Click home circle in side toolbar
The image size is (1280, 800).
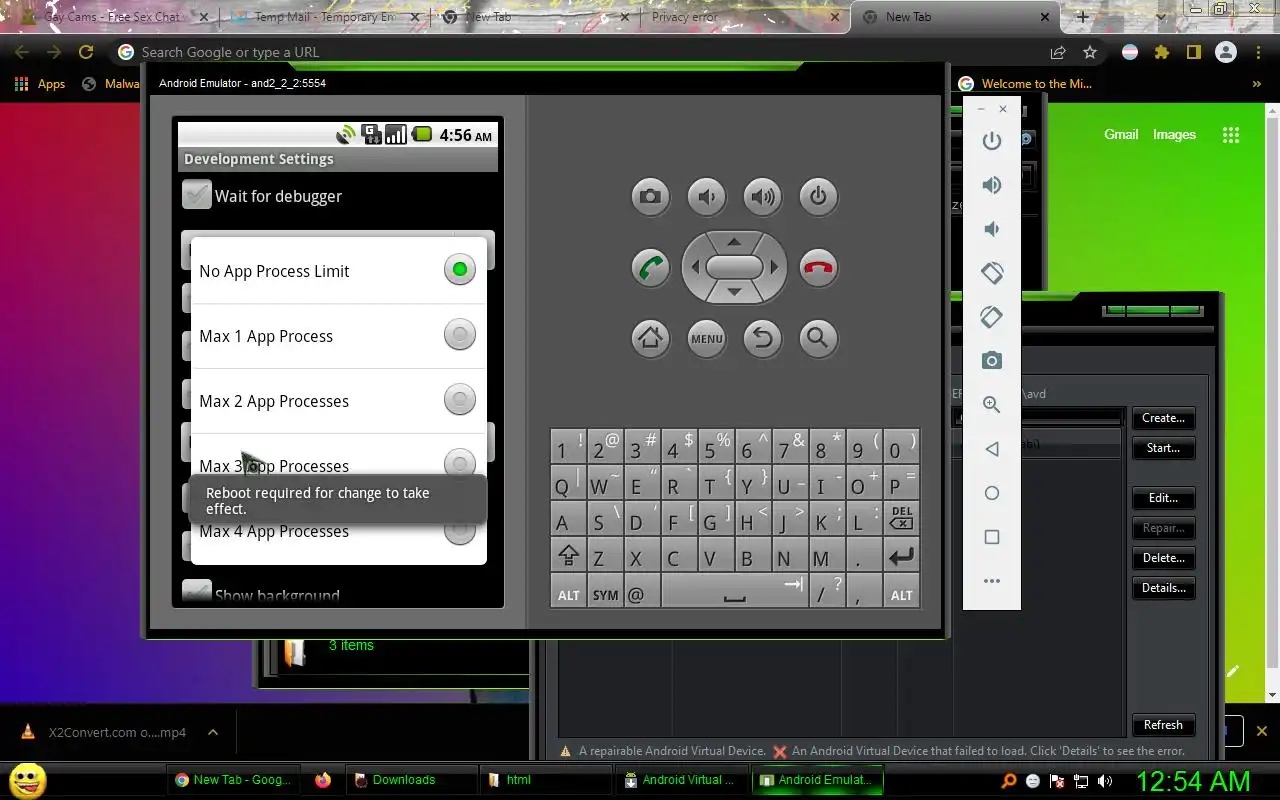(991, 493)
